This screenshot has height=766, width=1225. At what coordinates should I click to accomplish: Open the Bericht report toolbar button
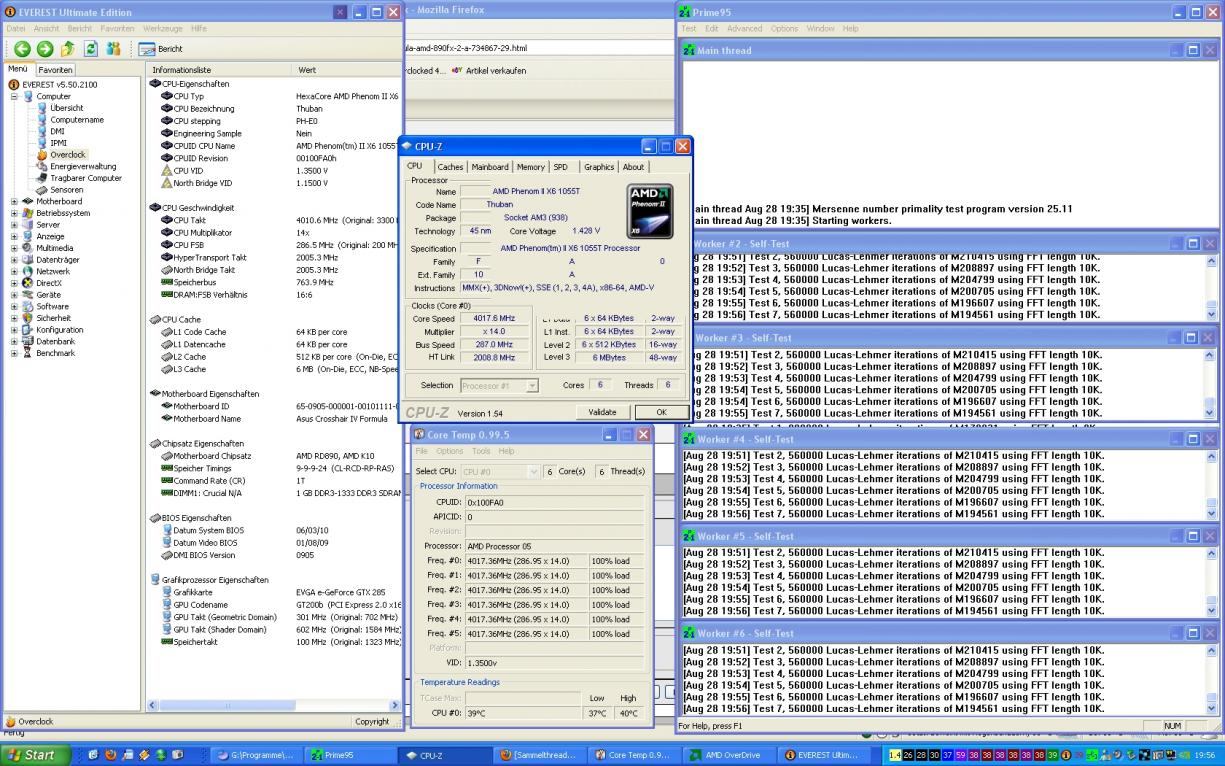click(160, 48)
